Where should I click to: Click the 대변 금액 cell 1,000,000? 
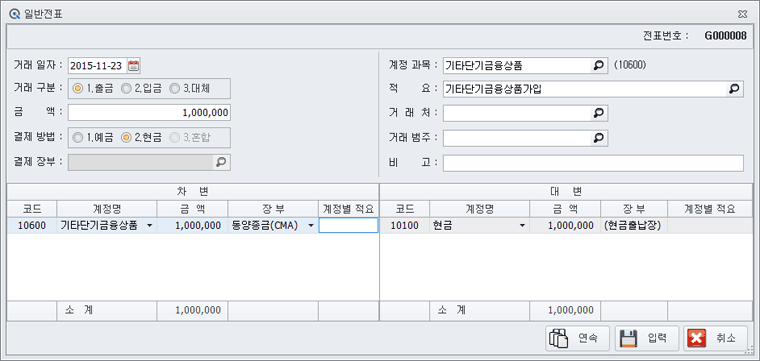[x=565, y=225]
